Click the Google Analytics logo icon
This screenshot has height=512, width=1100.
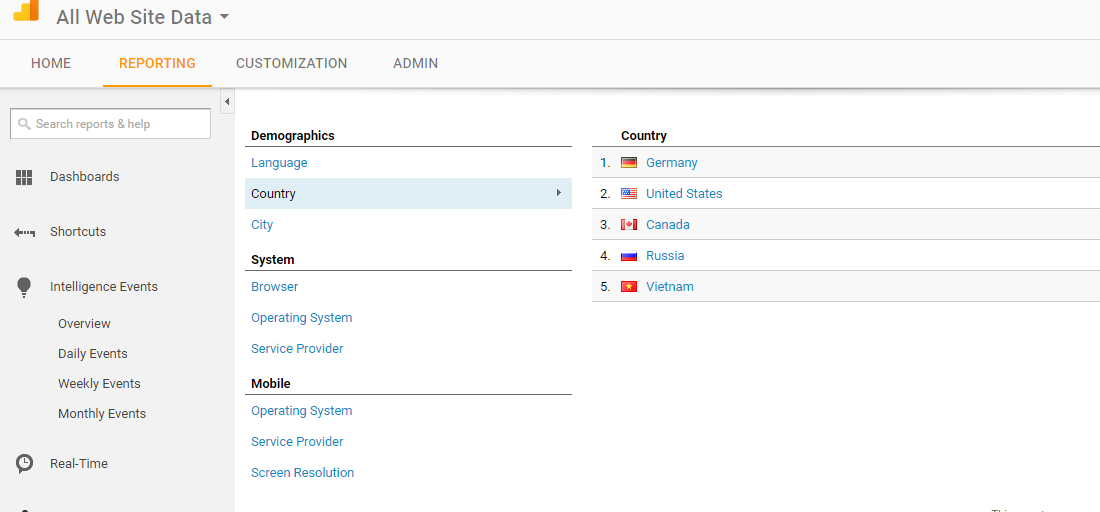click(26, 10)
